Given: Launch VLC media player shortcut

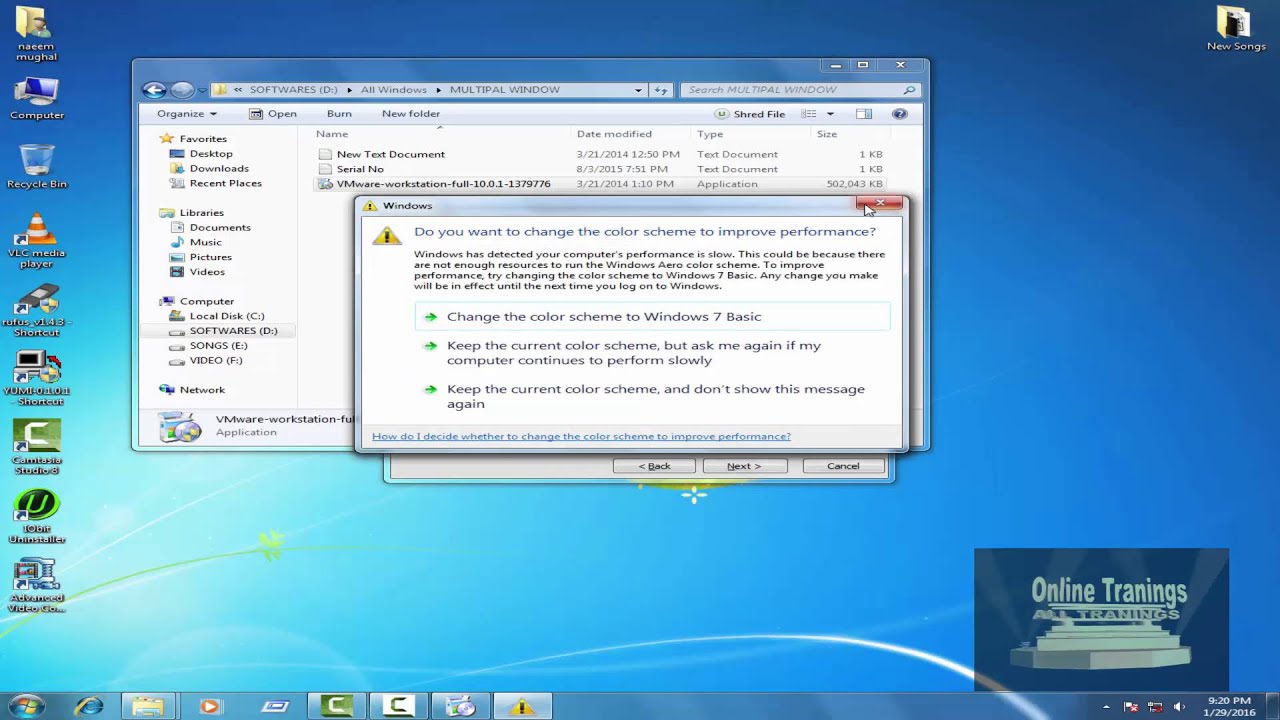Looking at the screenshot, I should click(37, 240).
